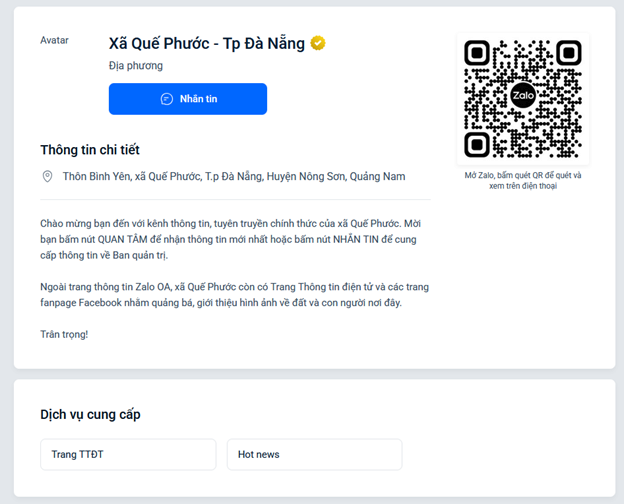This screenshot has width=624, height=504.
Task: Click the top-right QR corner marker
Action: (568, 52)
